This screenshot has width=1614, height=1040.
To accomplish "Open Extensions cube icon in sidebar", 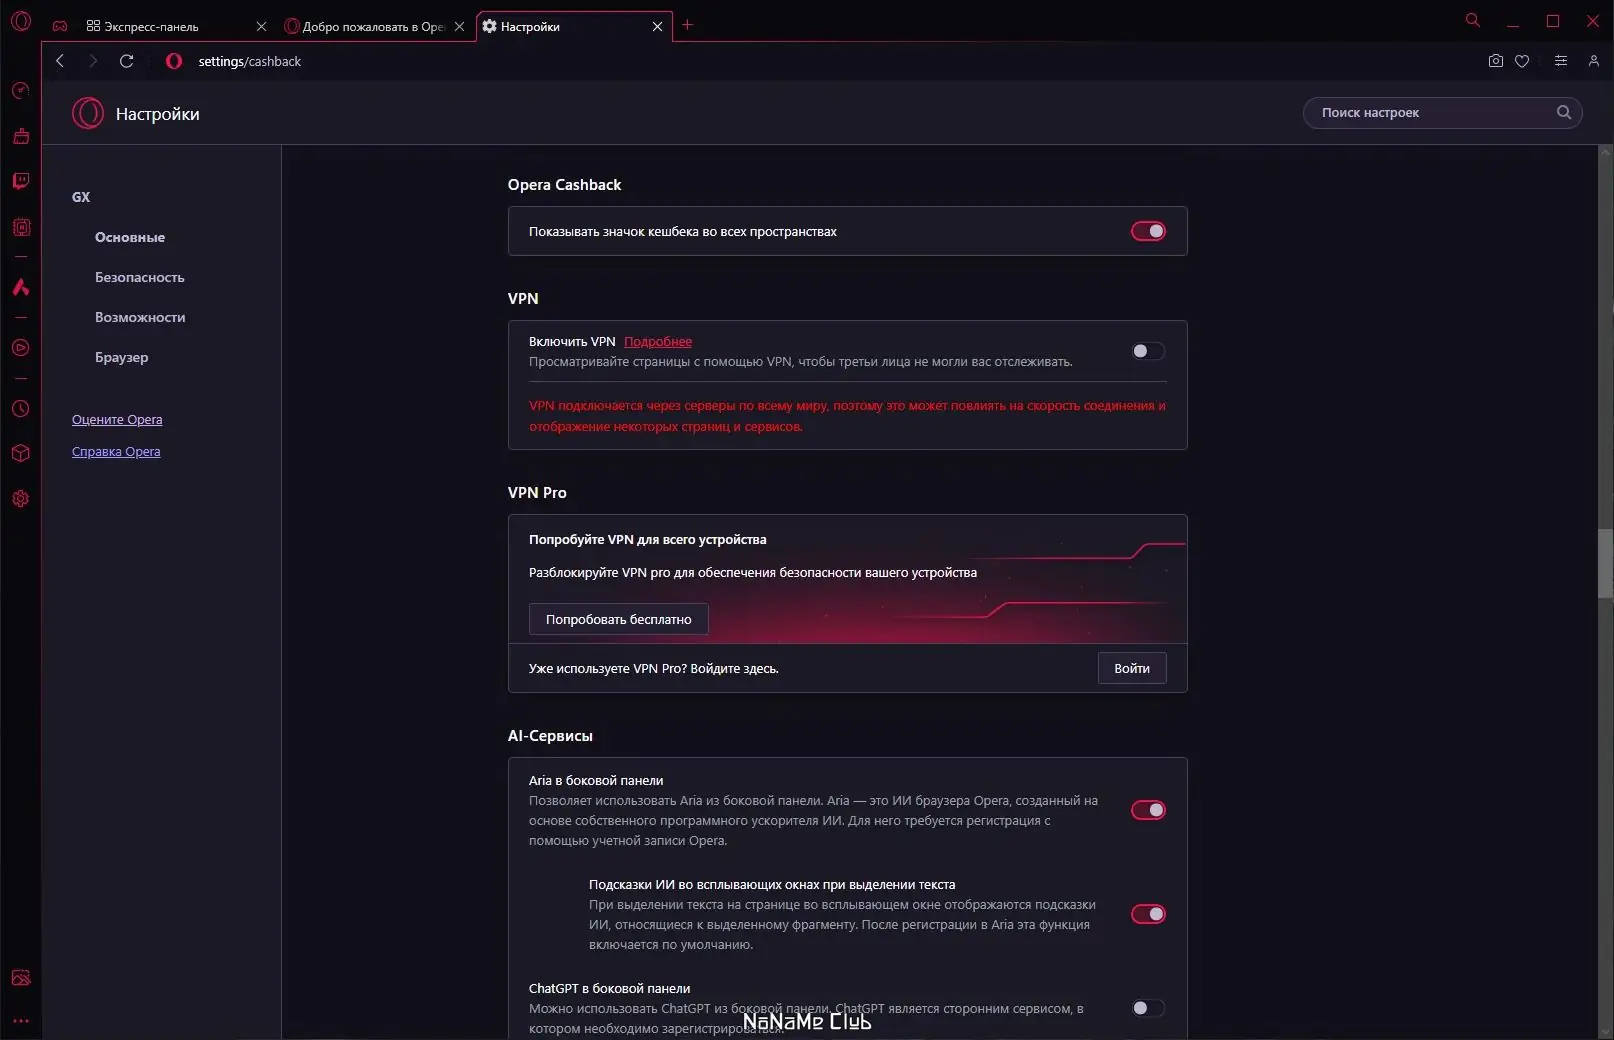I will [21, 453].
